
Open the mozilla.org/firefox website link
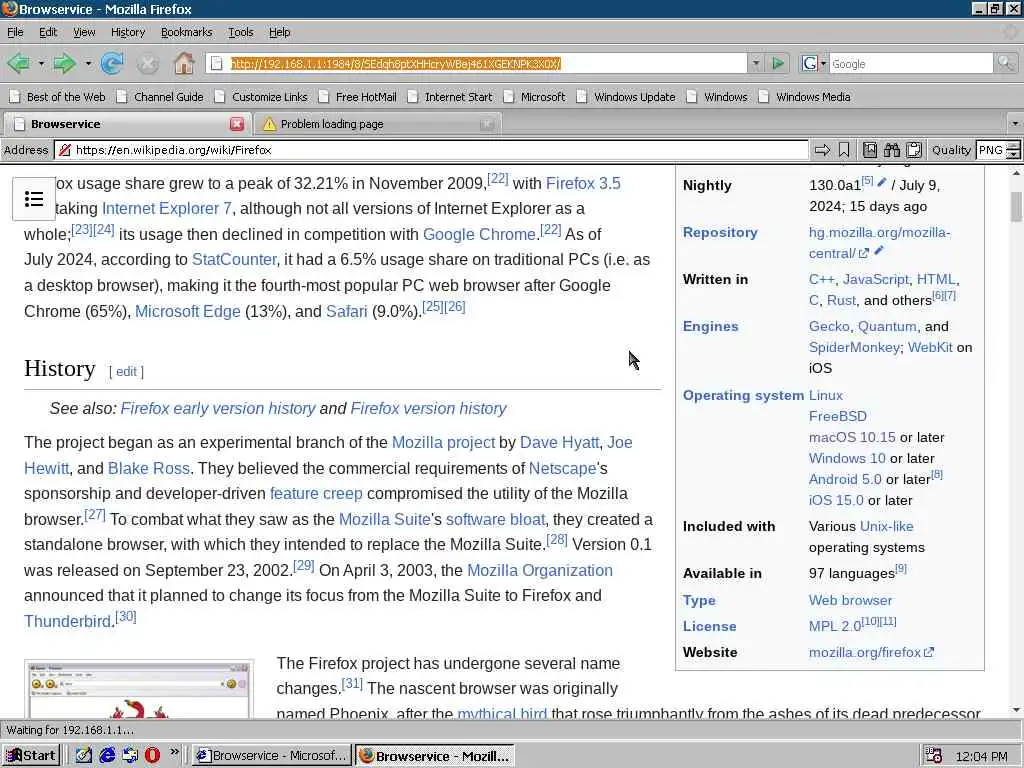[871, 652]
